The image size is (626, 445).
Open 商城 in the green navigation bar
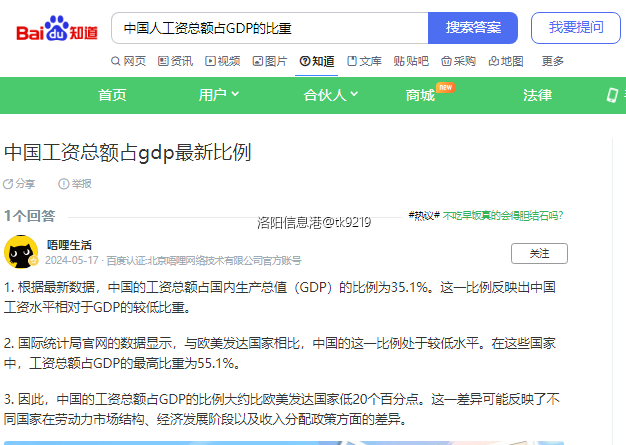pyautogui.click(x=420, y=95)
